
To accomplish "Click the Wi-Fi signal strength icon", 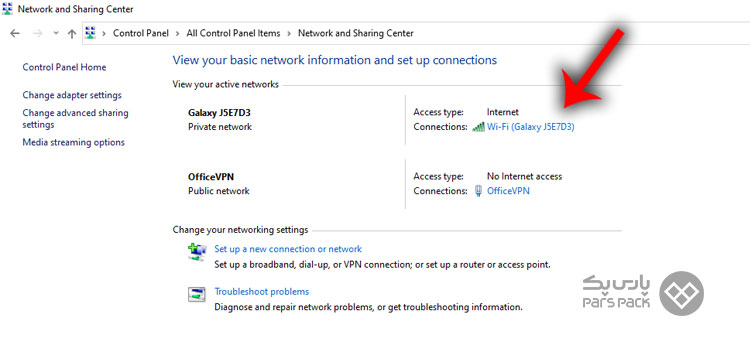I will coord(478,127).
